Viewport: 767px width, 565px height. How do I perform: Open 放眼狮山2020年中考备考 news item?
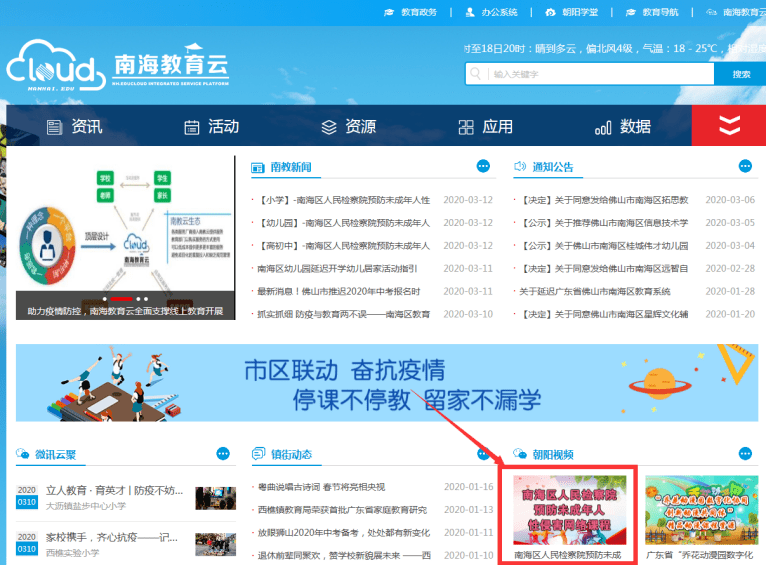344,533
